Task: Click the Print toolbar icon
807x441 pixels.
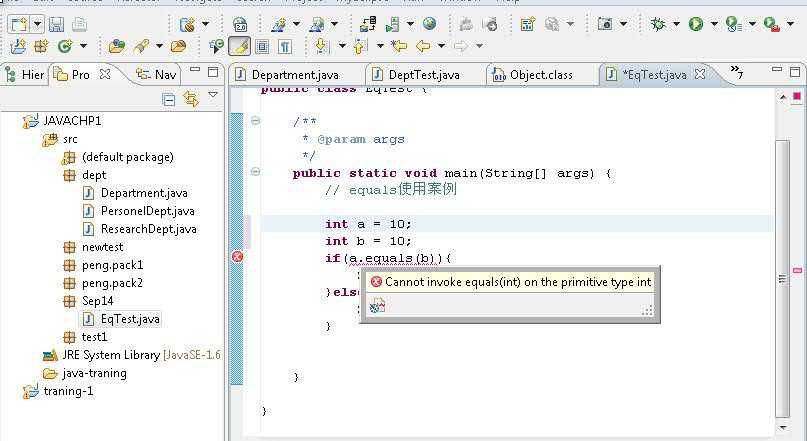Action: pyautogui.click(x=79, y=24)
